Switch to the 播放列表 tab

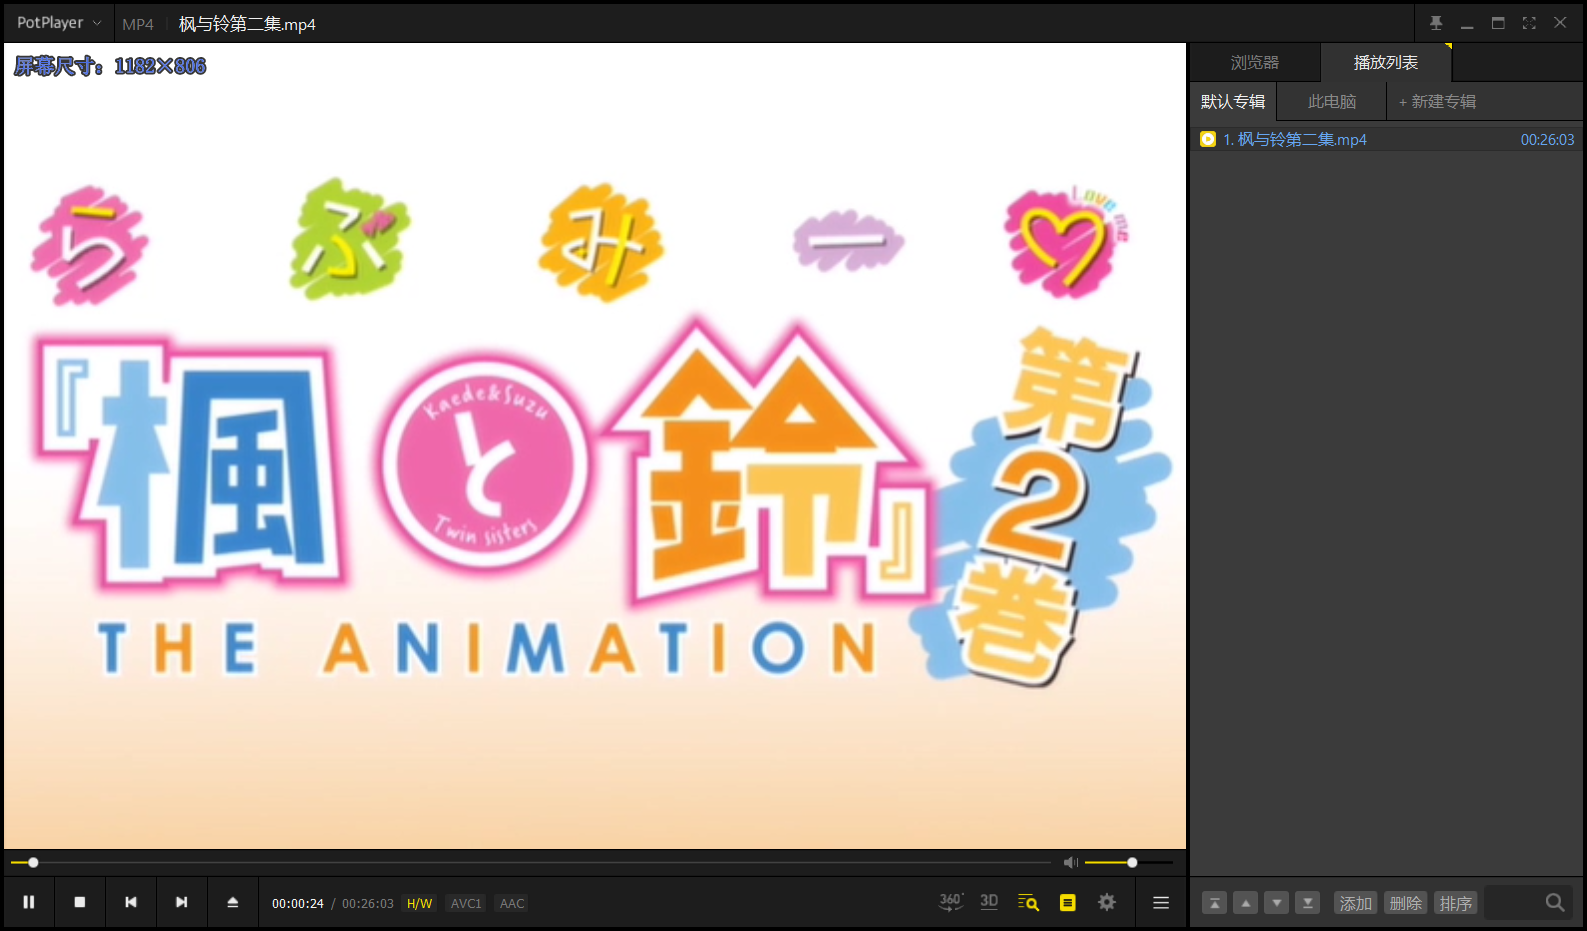point(1386,62)
